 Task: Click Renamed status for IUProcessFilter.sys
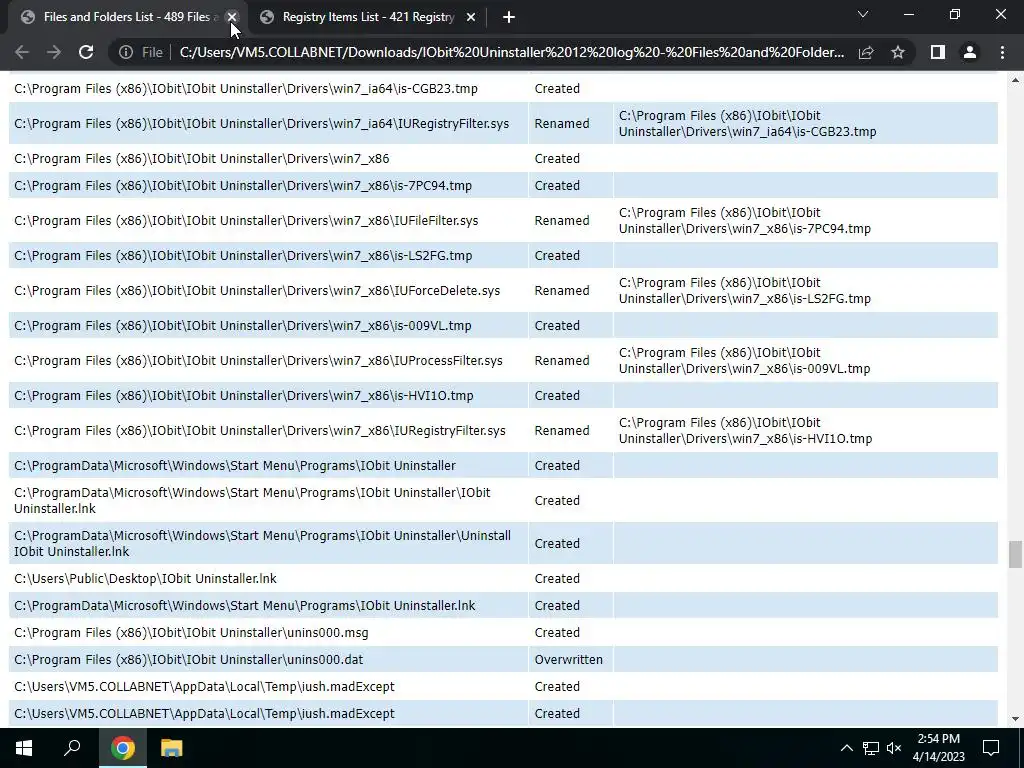[562, 360]
